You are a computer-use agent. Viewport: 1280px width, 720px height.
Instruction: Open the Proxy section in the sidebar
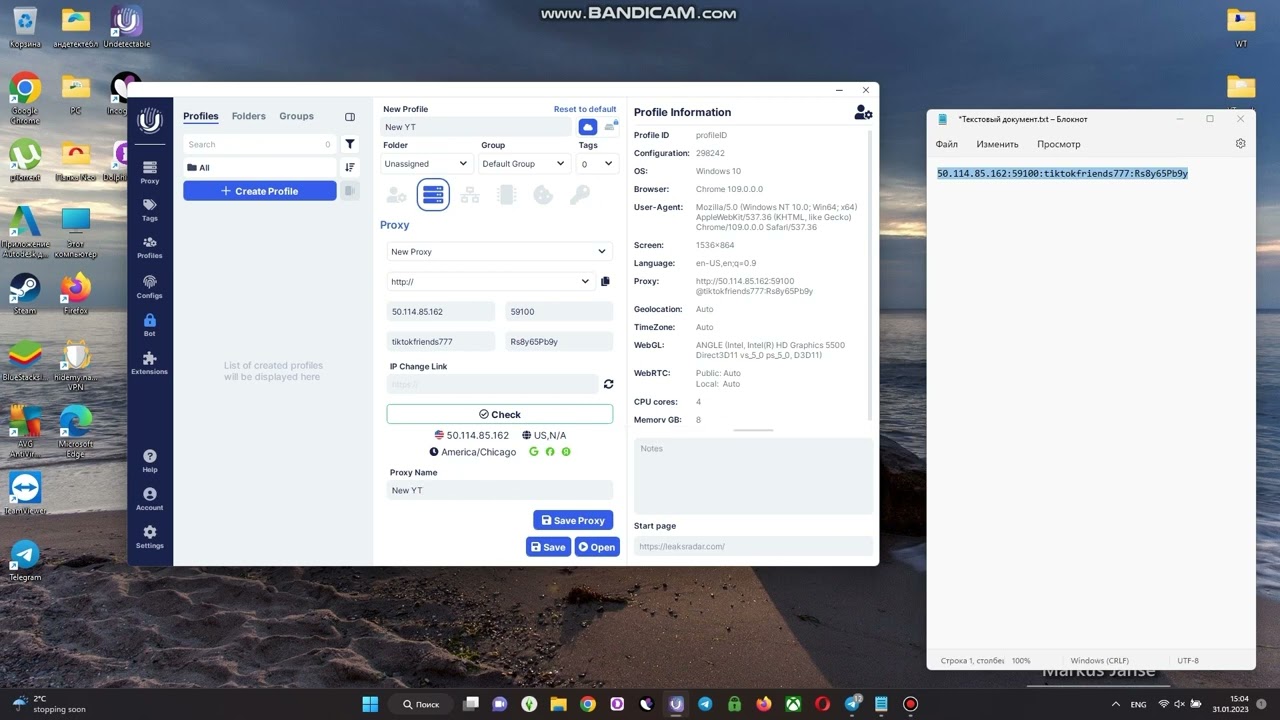tap(150, 172)
